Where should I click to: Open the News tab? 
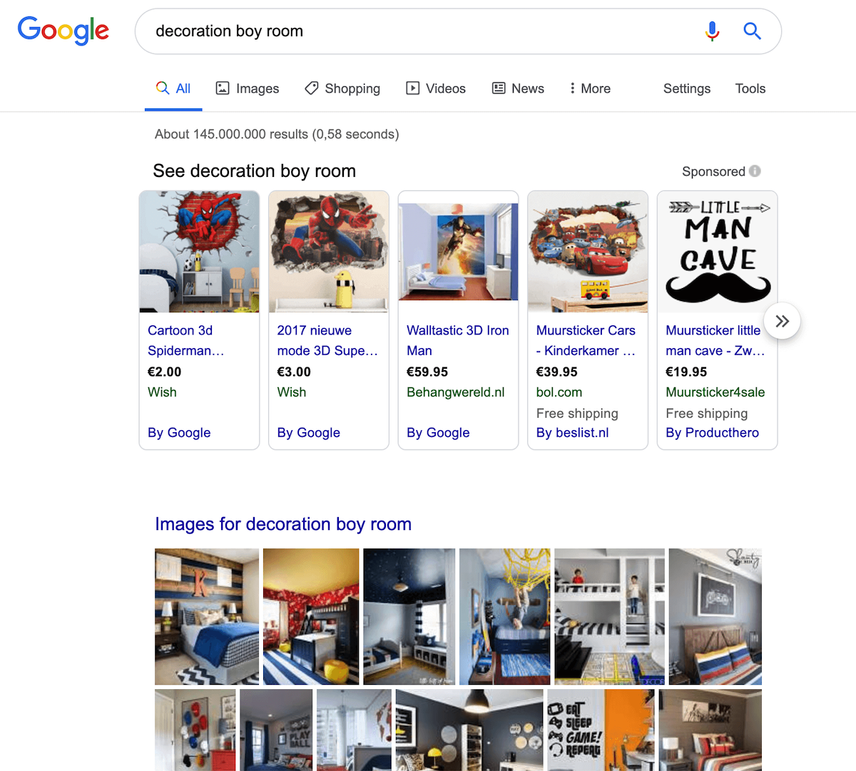click(x=518, y=88)
